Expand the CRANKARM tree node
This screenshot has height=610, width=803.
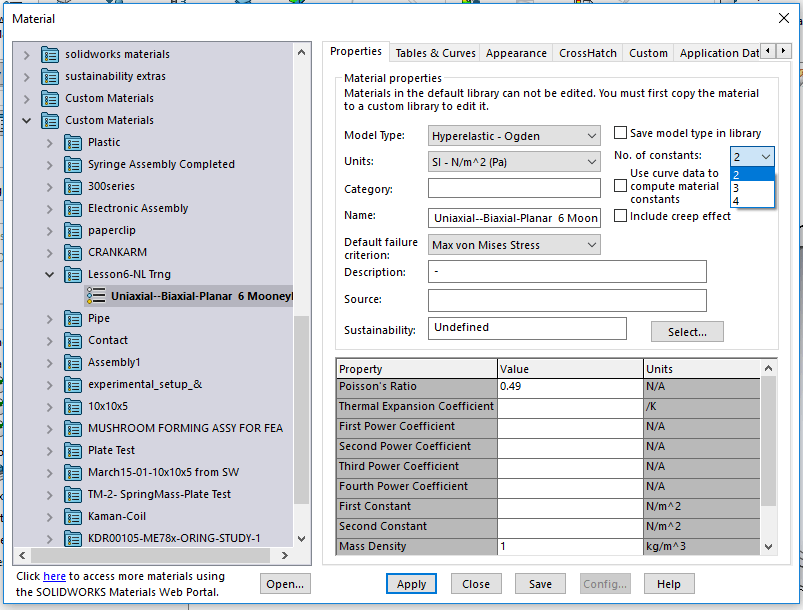(50, 253)
